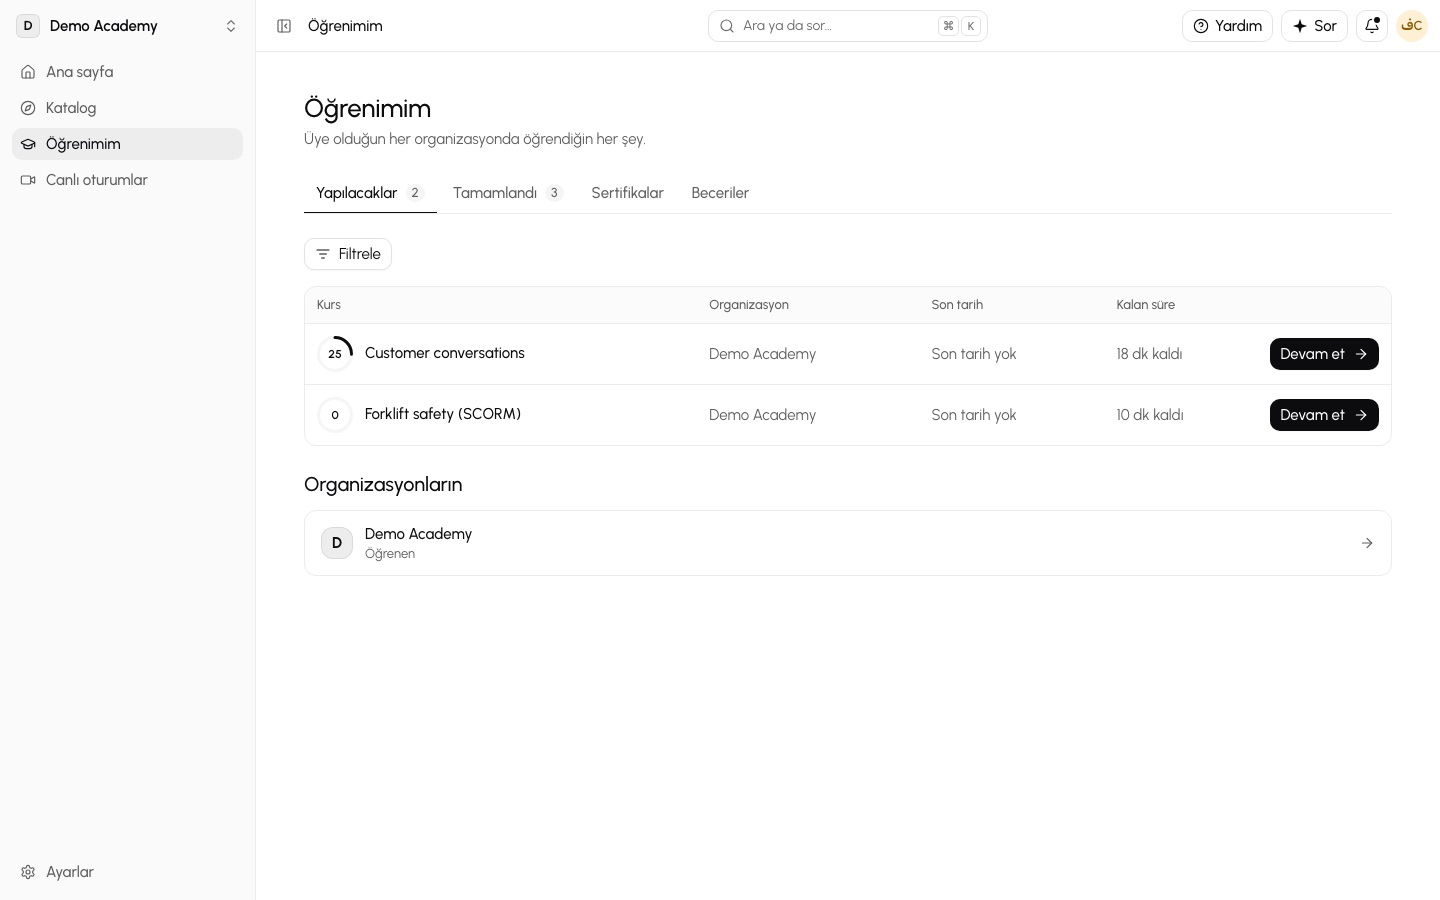Viewport: 1440px width, 900px height.
Task: Open the Forklift safety (SCORM) course title
Action: (443, 414)
